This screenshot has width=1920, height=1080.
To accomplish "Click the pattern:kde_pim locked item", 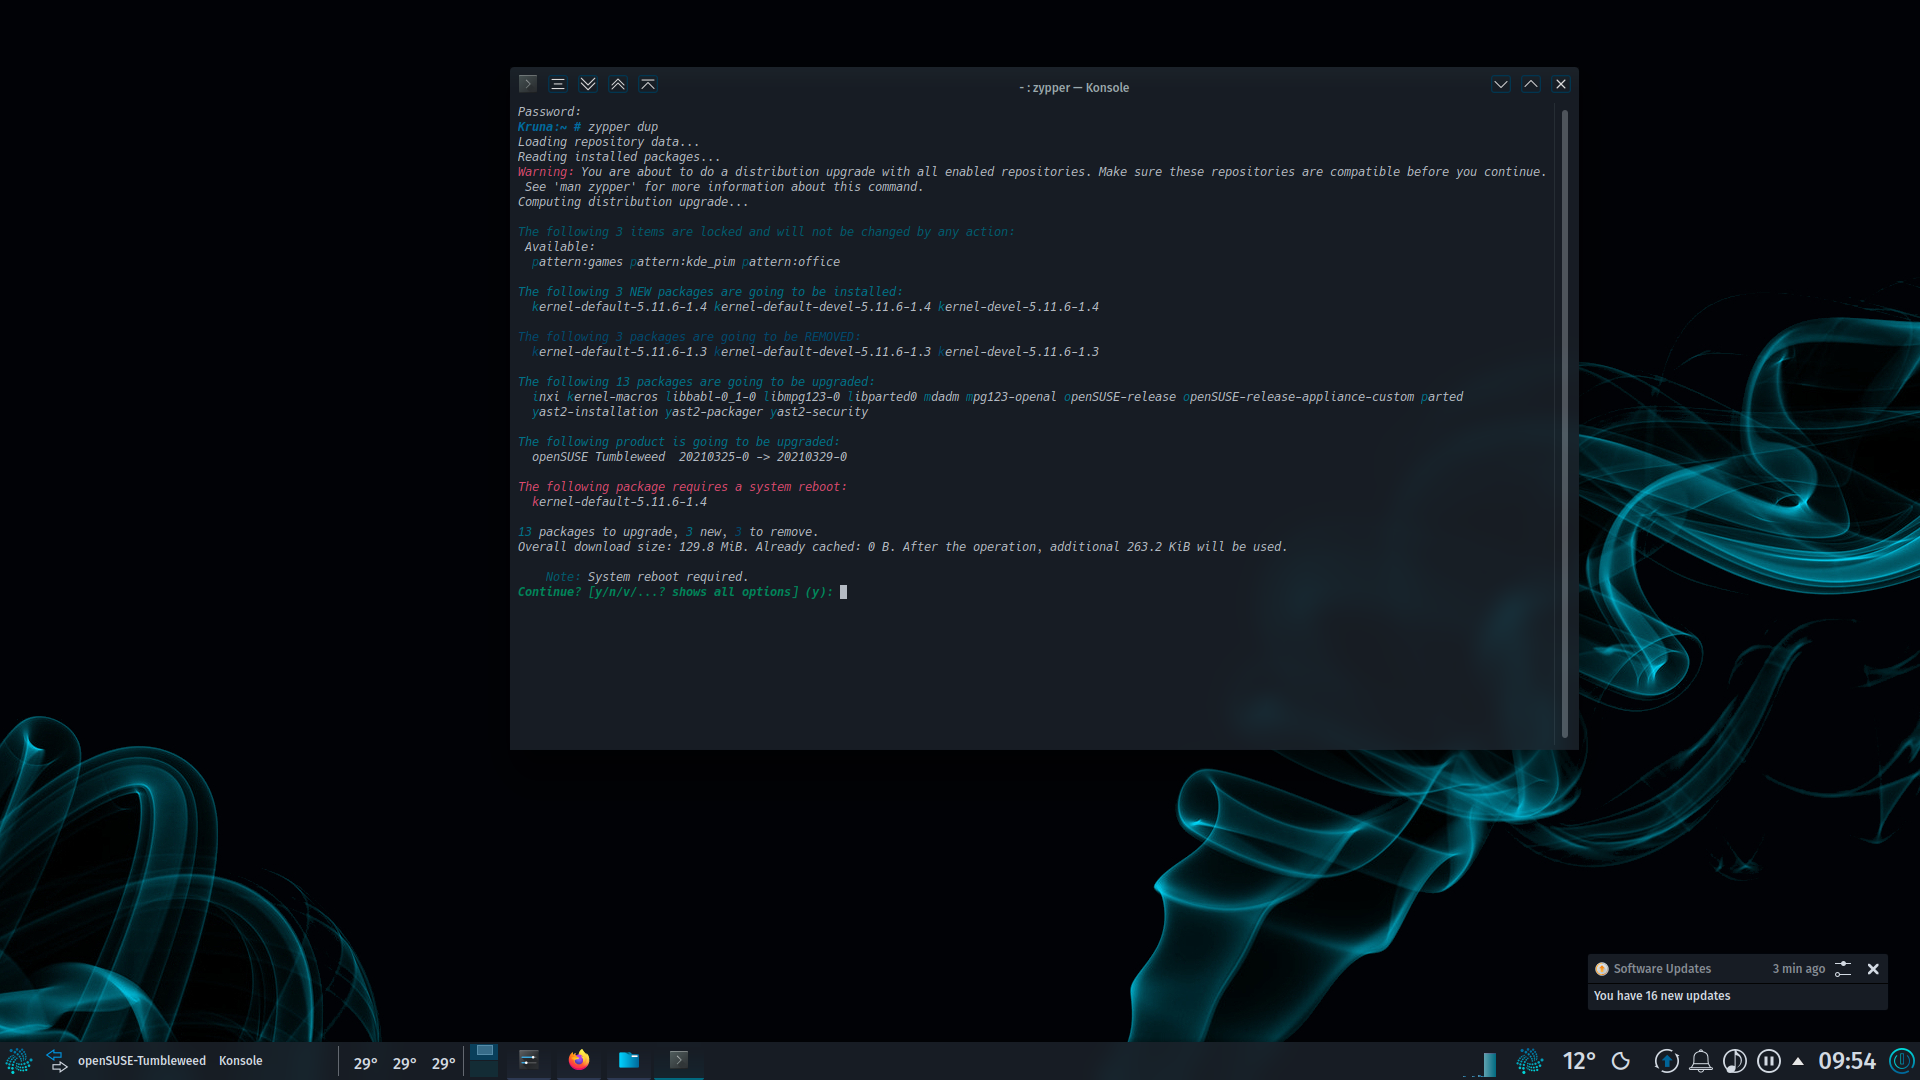I will pyautogui.click(x=683, y=262).
